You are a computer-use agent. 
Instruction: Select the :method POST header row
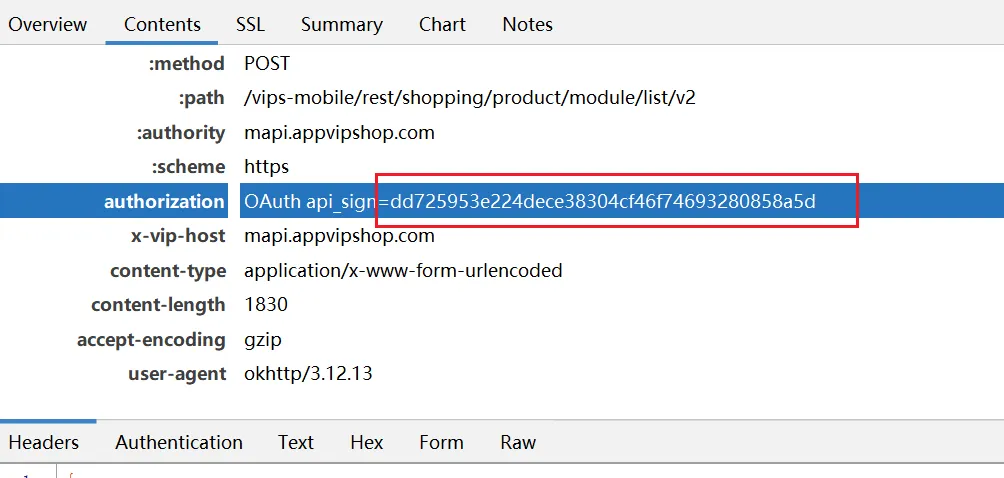coord(502,63)
